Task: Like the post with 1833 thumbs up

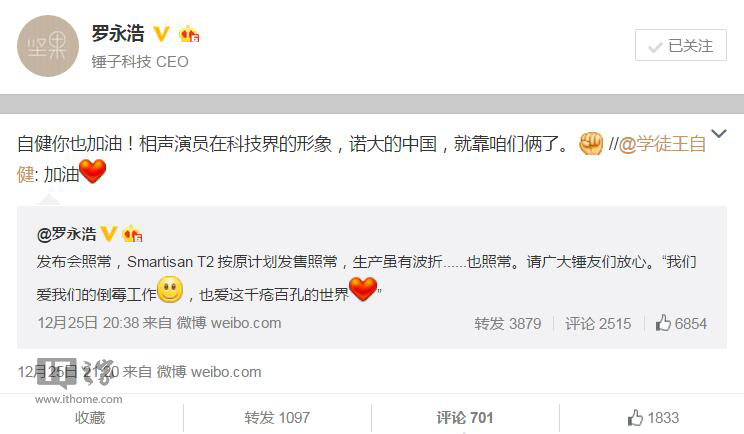Action: (x=653, y=418)
